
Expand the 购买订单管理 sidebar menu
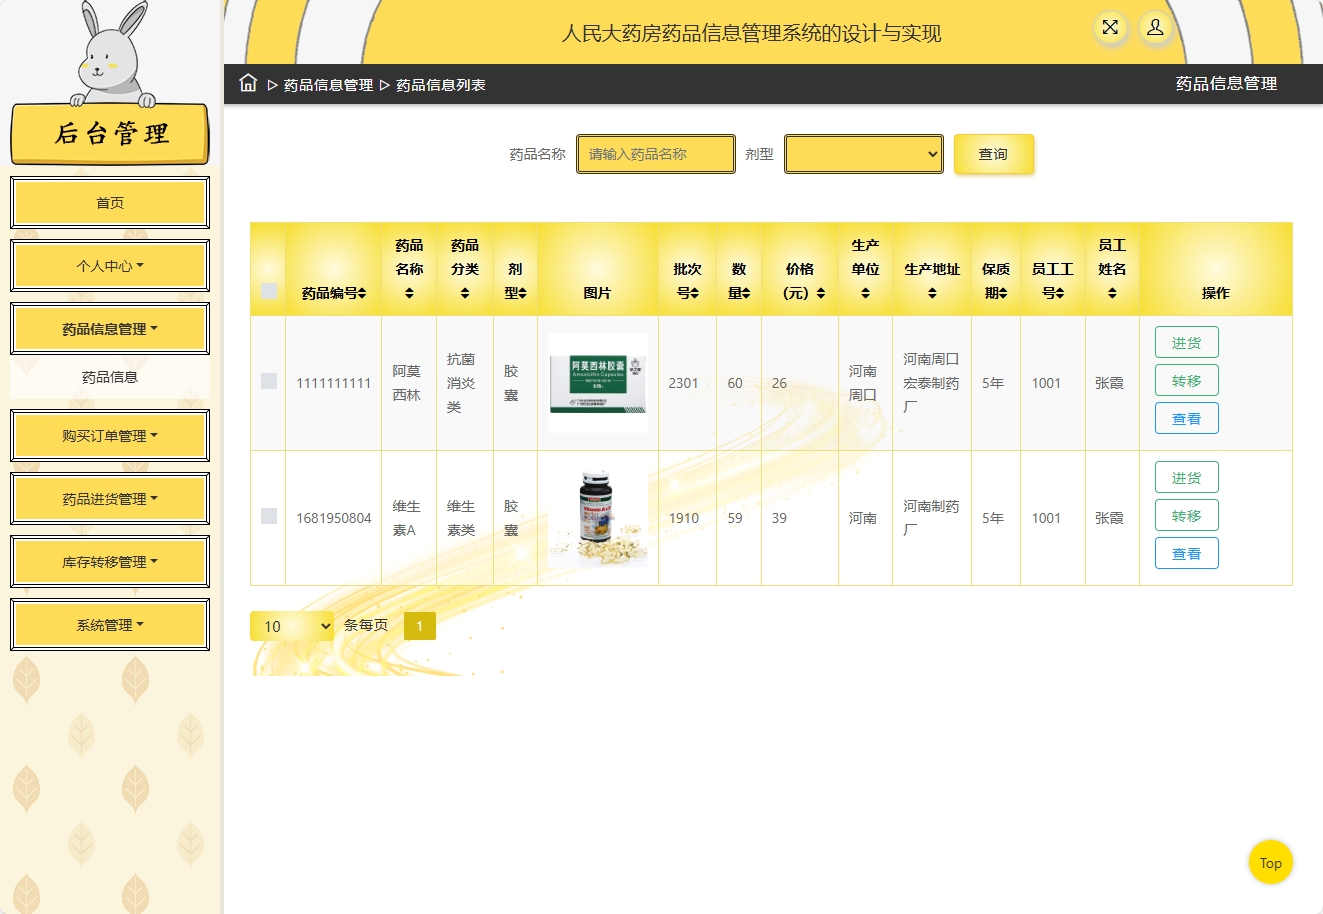tap(110, 436)
